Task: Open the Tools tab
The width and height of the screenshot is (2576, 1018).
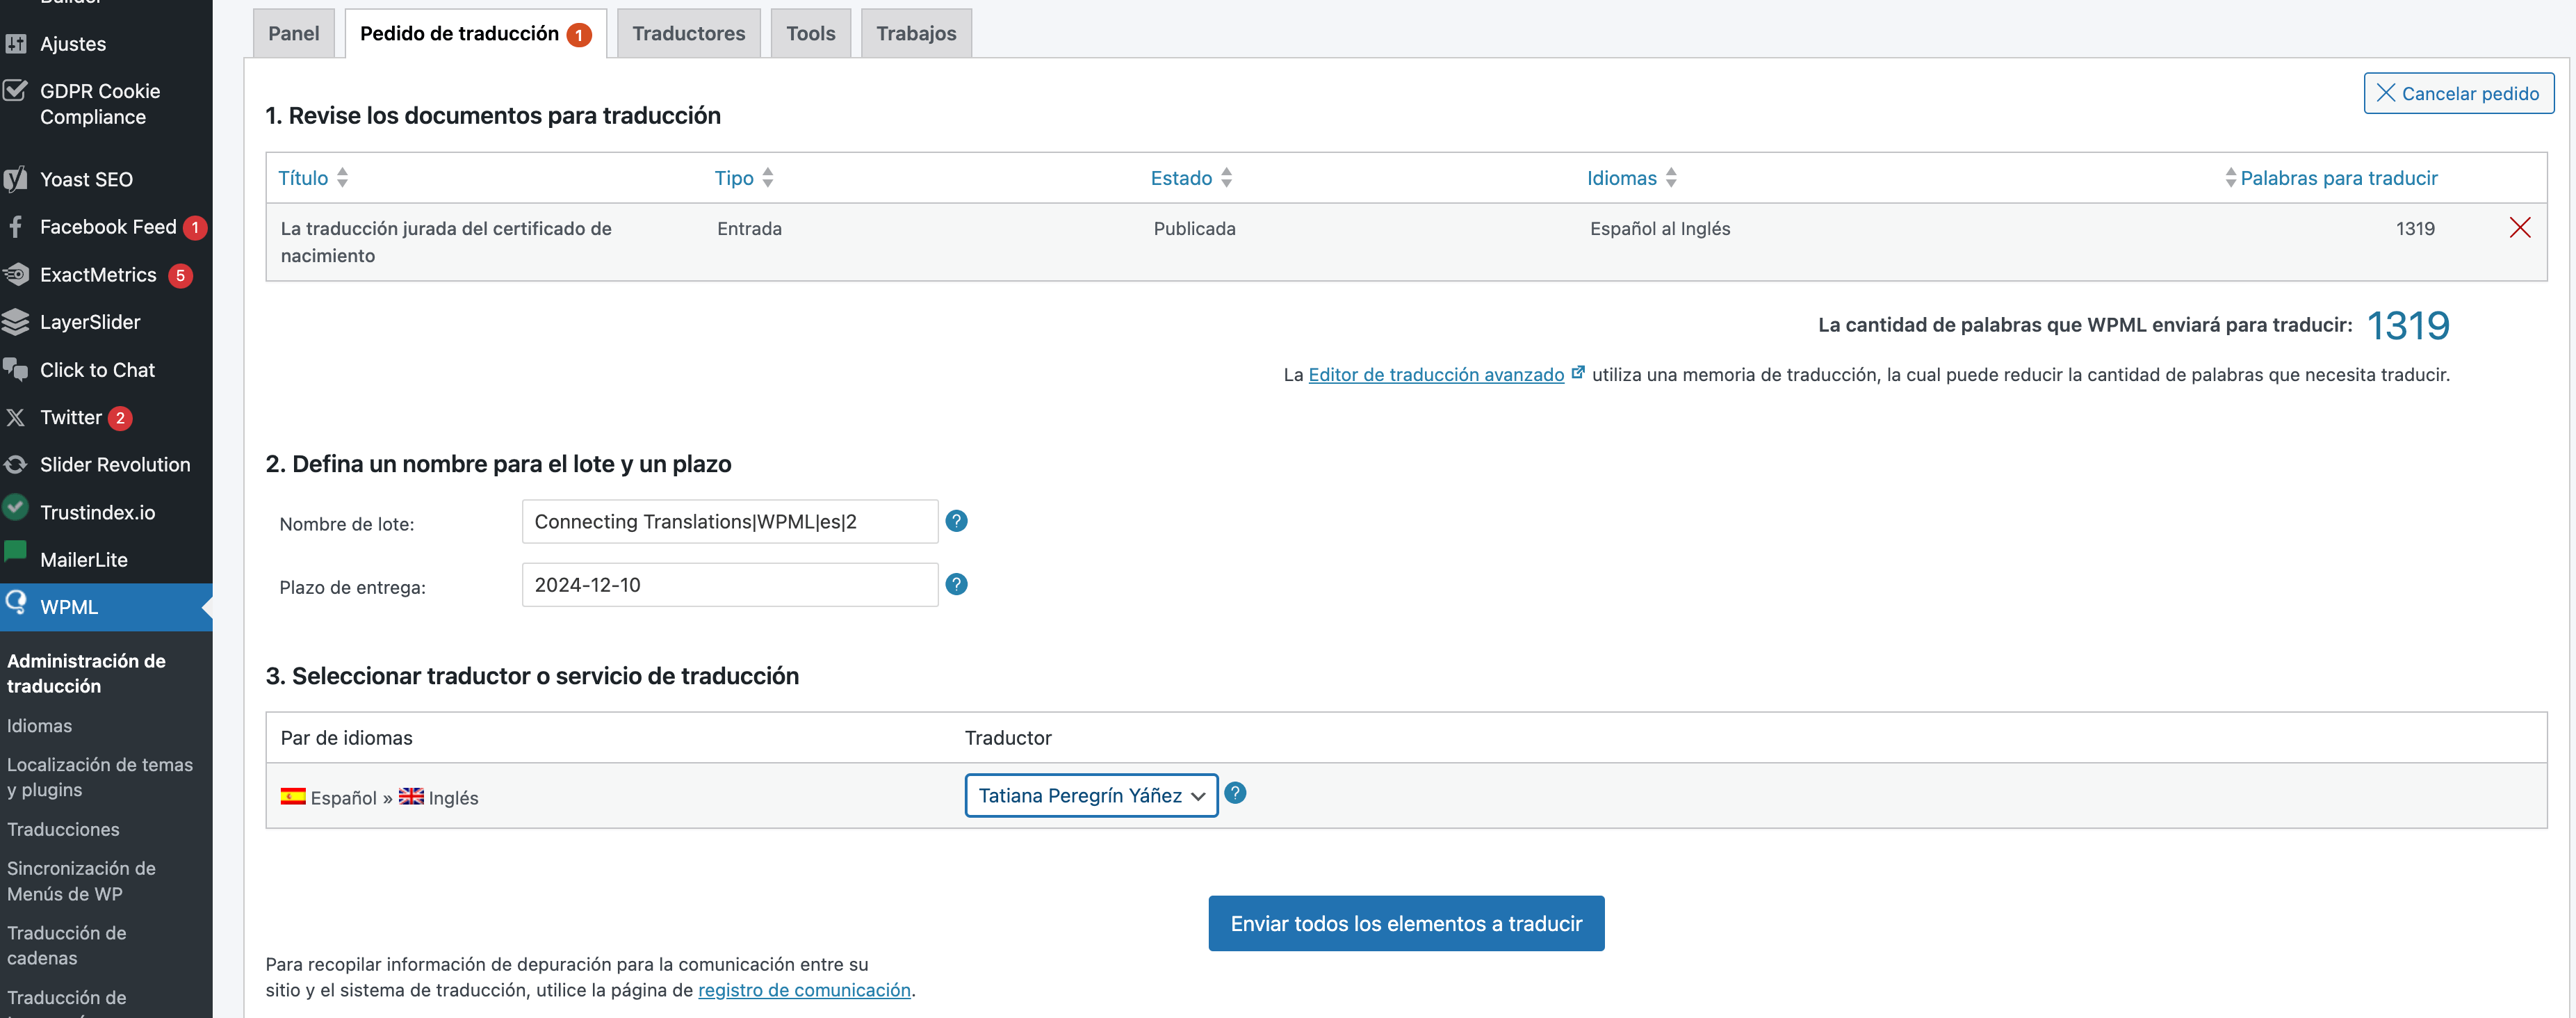Action: [x=811, y=34]
